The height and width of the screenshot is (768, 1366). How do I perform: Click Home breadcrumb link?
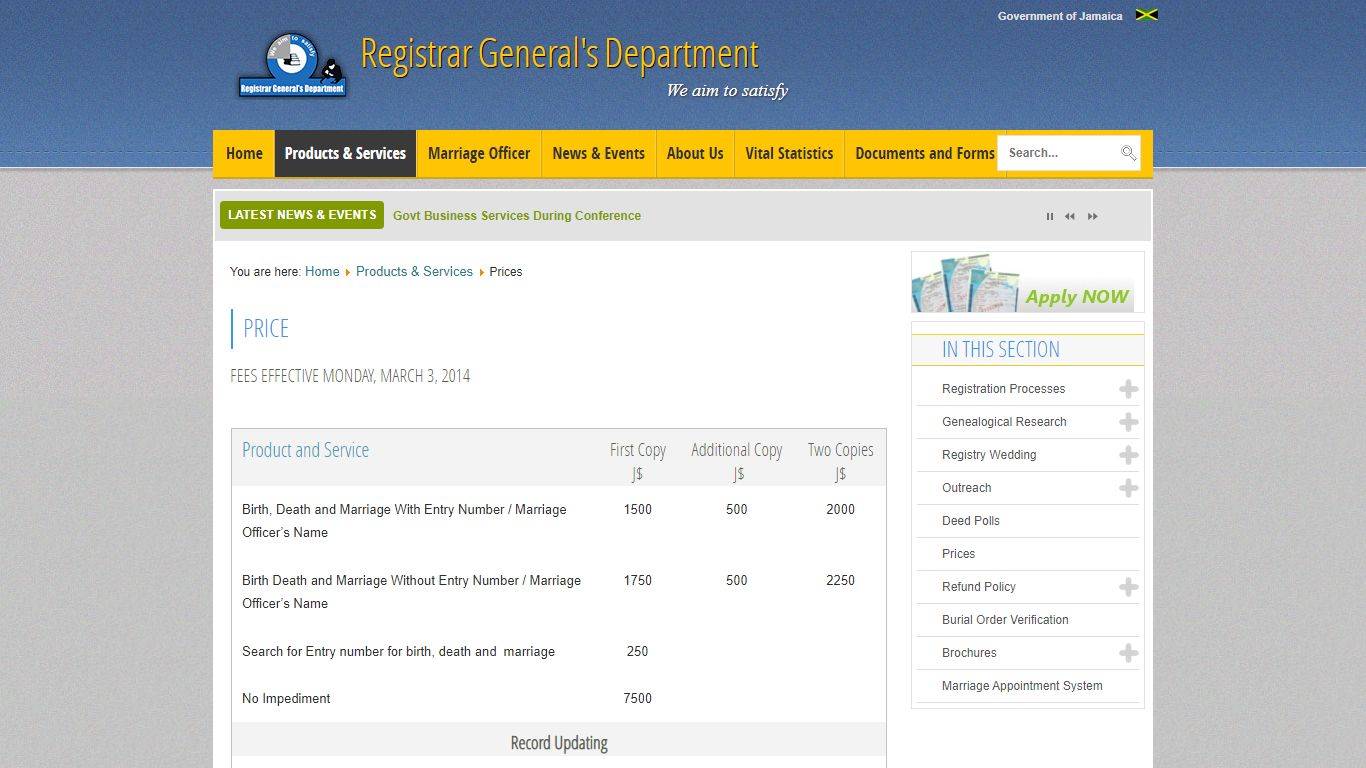(x=322, y=272)
